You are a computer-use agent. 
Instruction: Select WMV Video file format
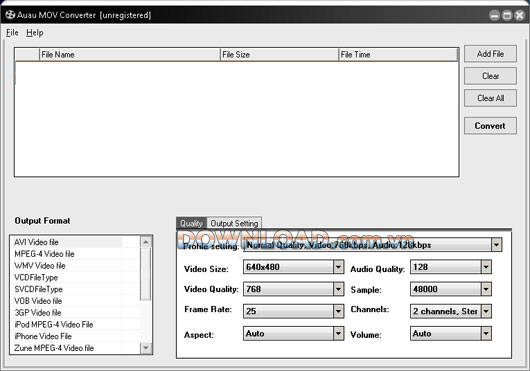click(75, 266)
